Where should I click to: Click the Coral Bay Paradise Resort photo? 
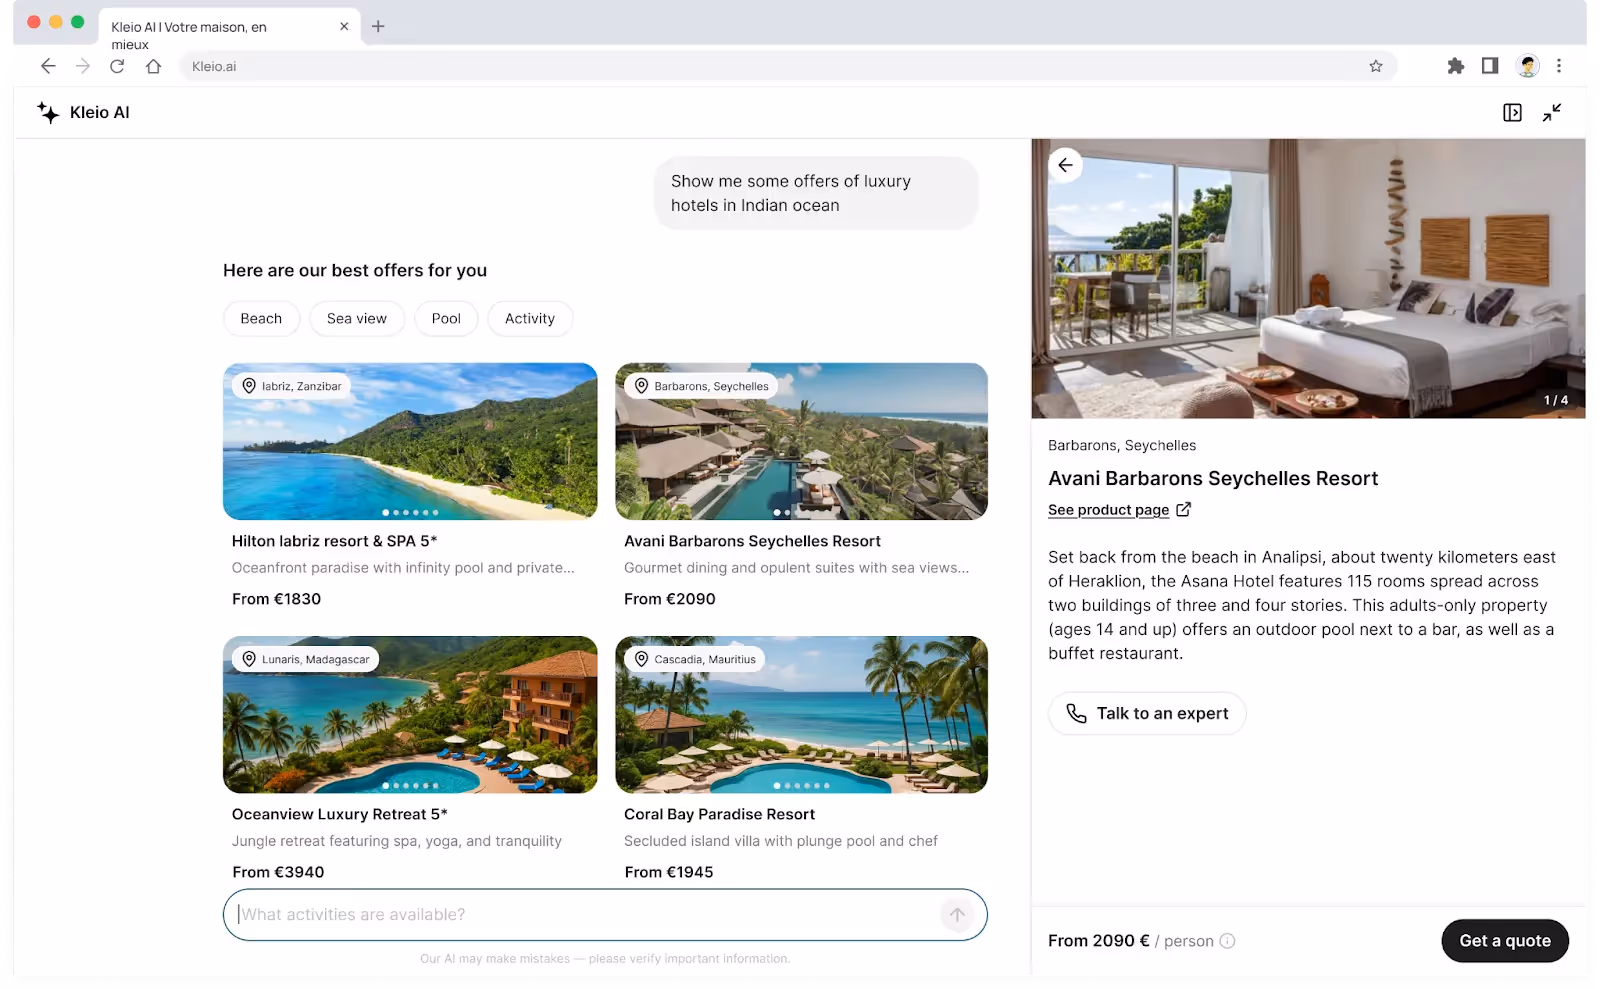tap(802, 715)
